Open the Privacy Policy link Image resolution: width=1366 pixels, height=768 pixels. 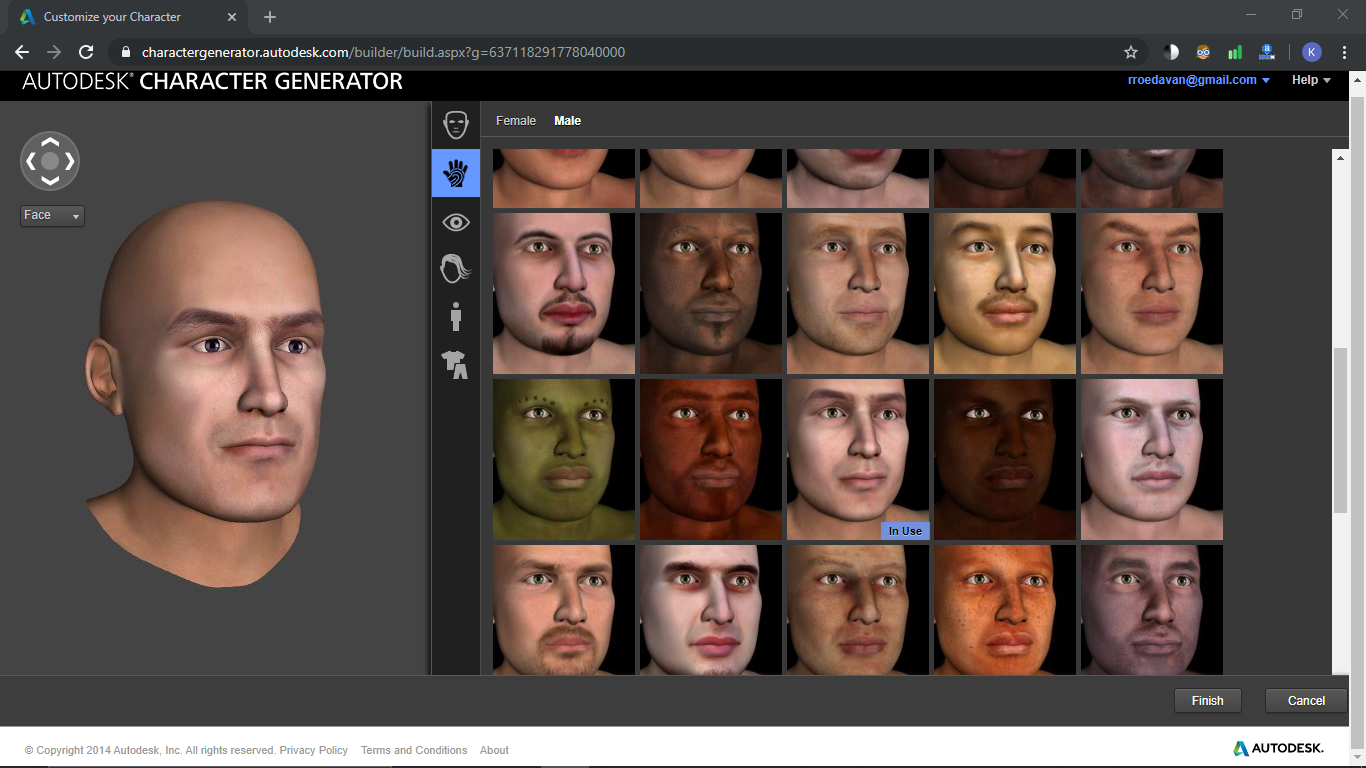[x=313, y=750]
